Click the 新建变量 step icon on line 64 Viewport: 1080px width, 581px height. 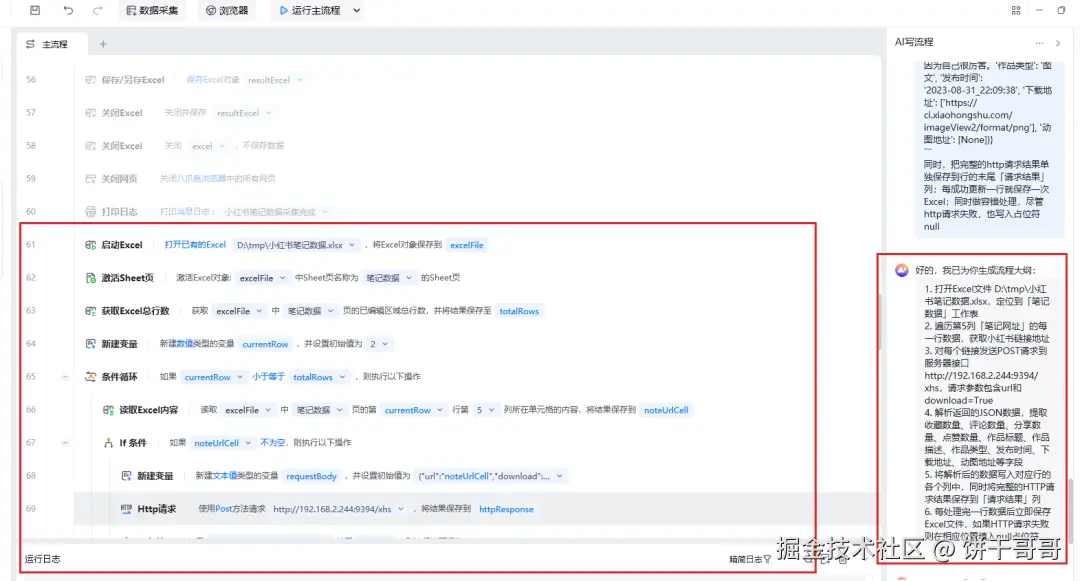(90, 344)
